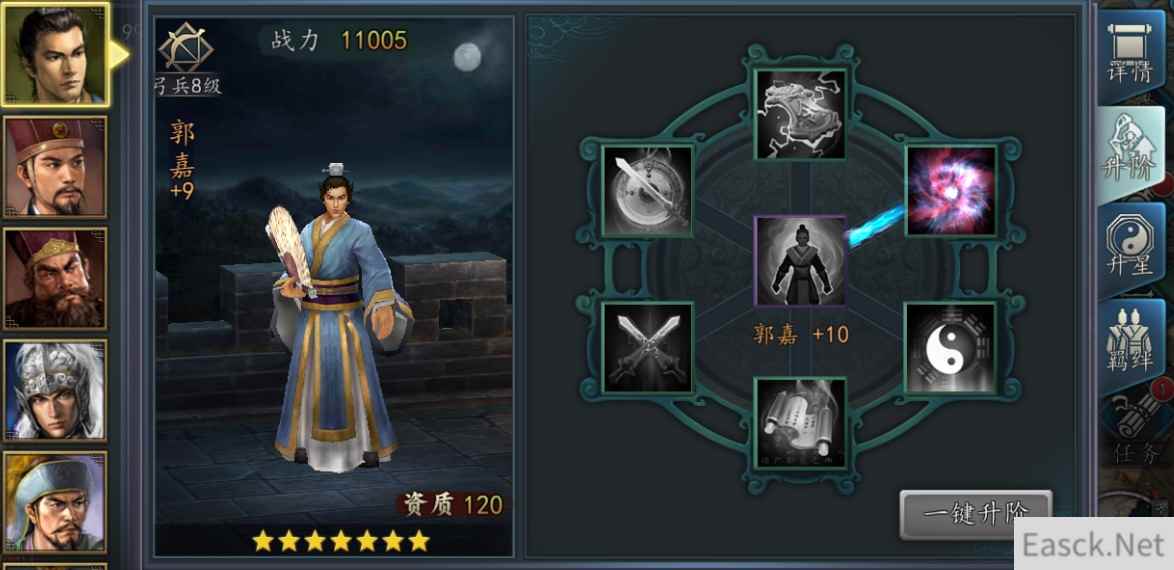Viewport: 1174px width, 570px height.
Task: Select the scroll material slot
Action: 800,424
